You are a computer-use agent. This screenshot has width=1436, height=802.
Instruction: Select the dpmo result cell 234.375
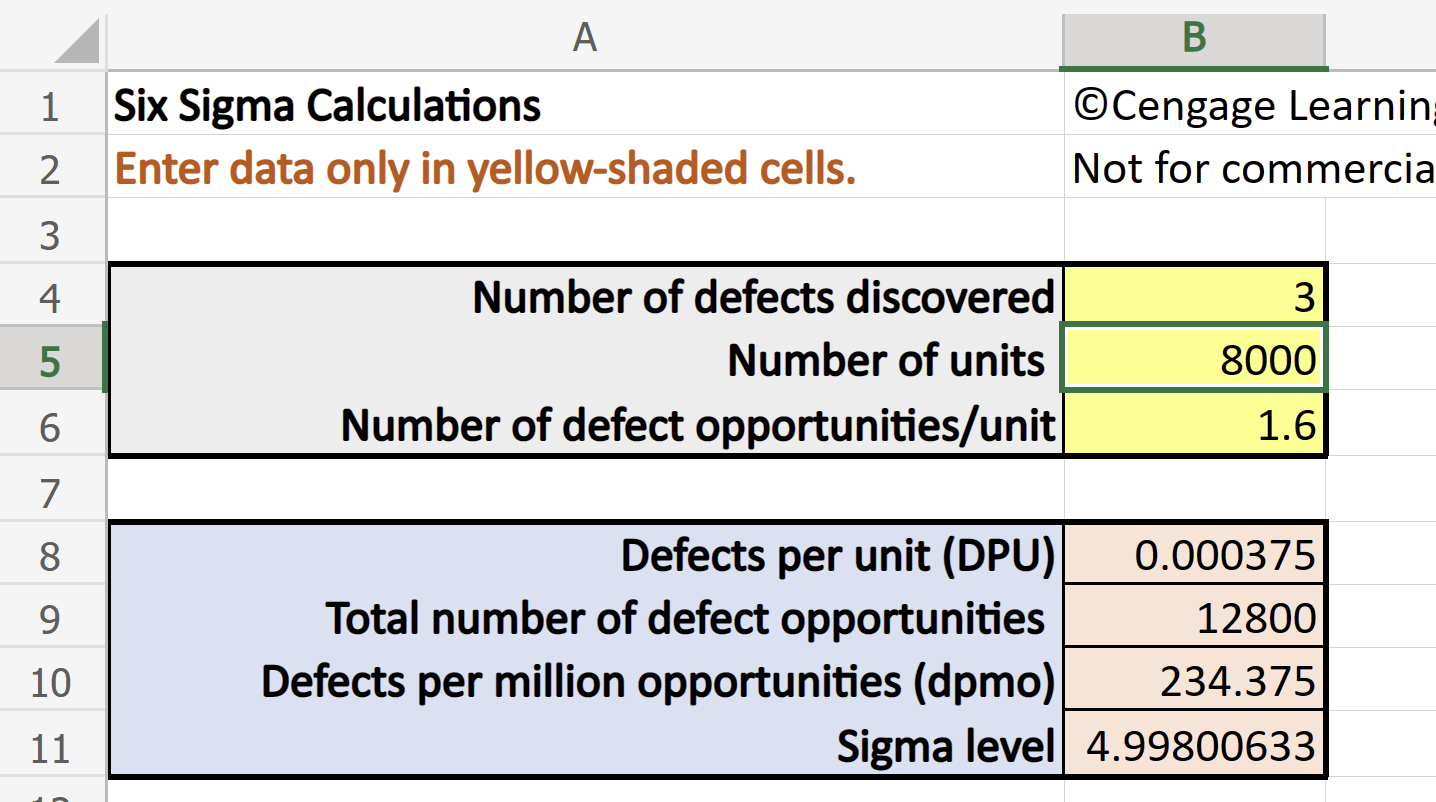[x=1196, y=683]
